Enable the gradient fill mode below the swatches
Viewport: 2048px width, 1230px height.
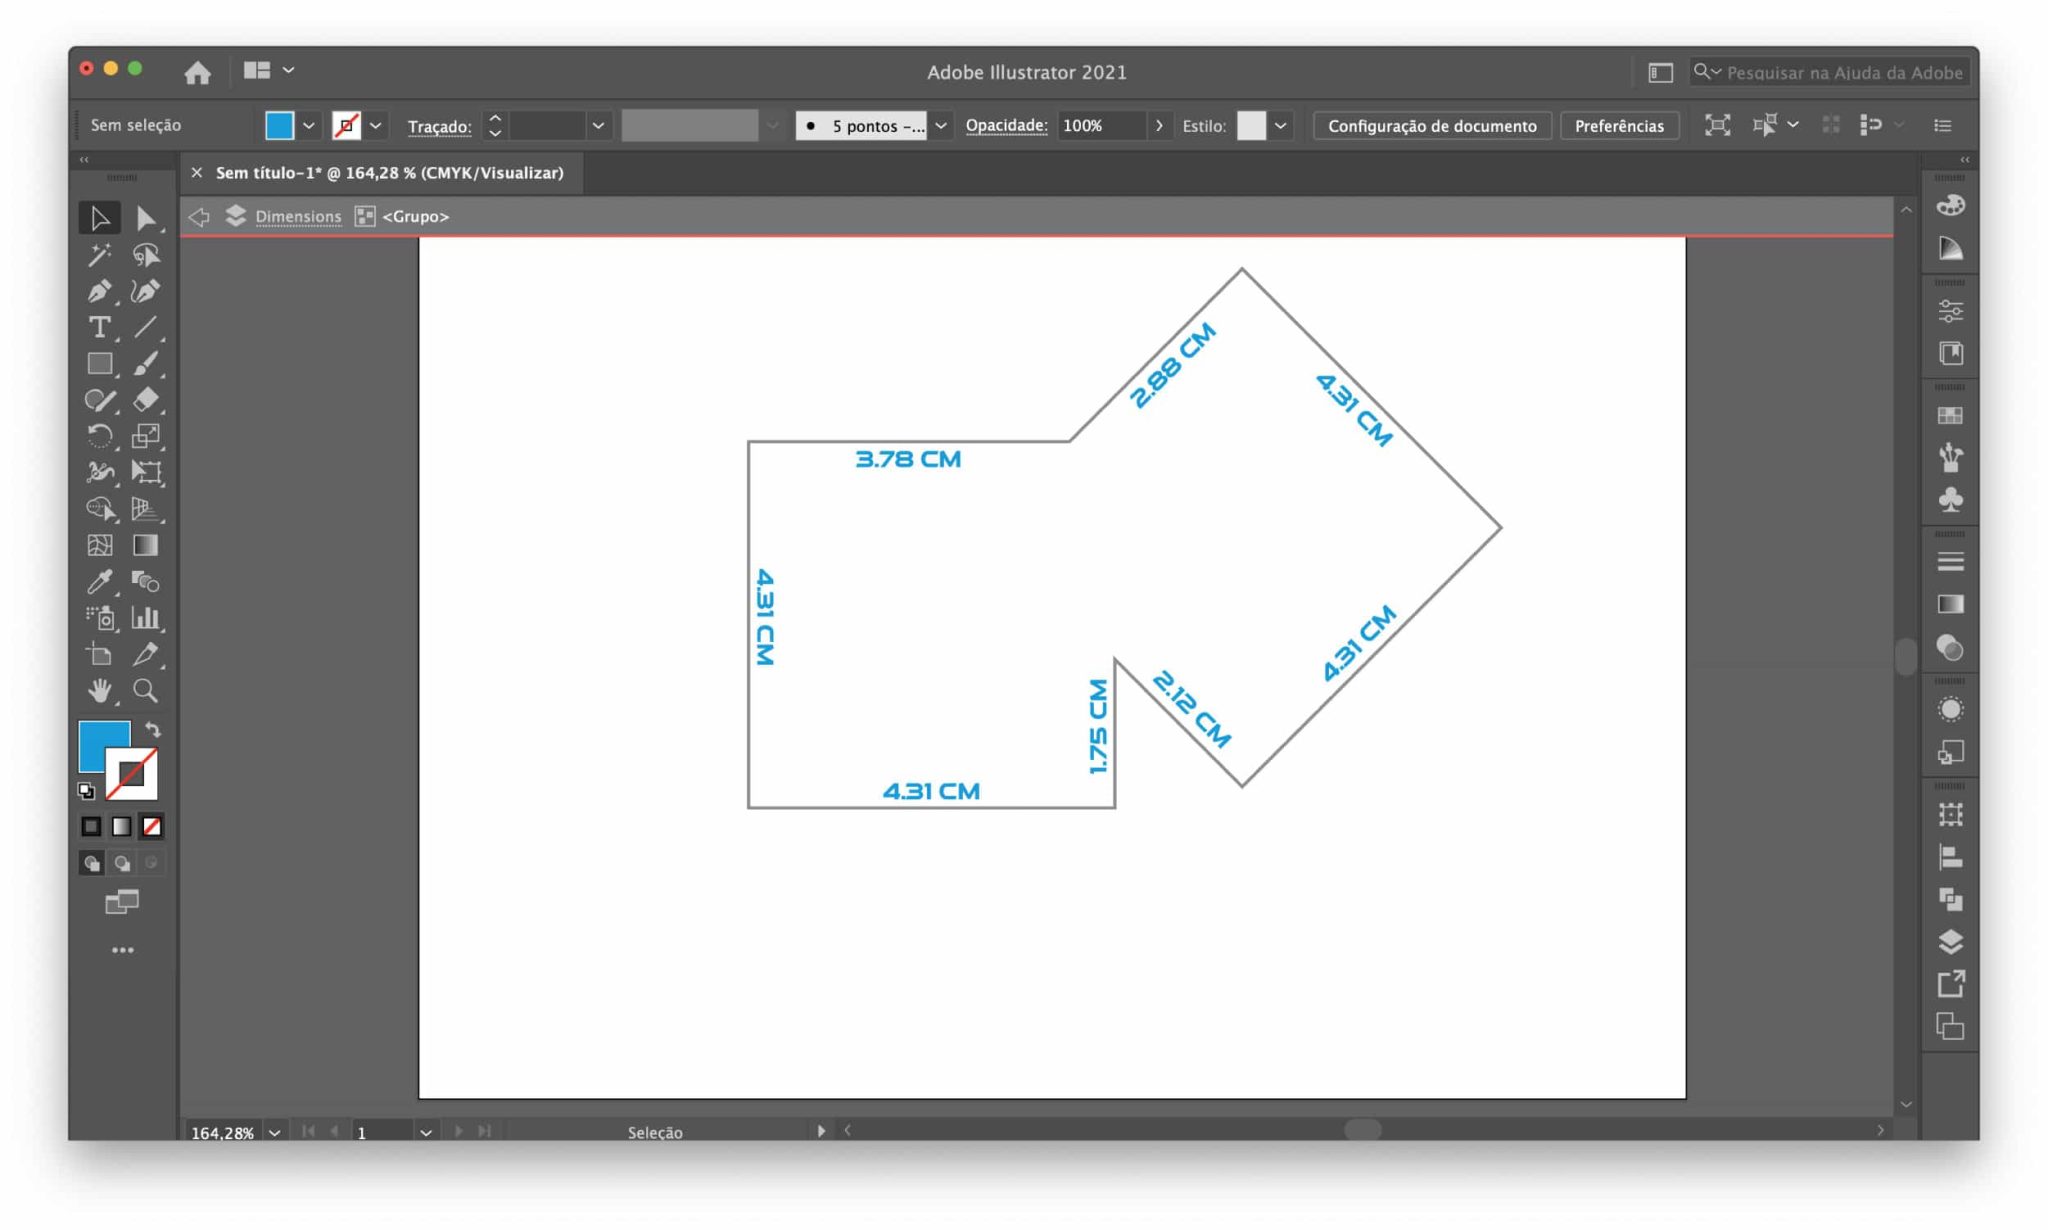tap(121, 826)
